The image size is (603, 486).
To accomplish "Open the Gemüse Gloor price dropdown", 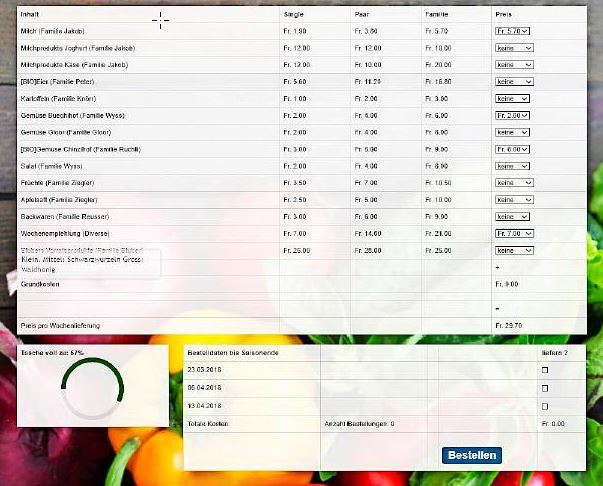I will [512, 132].
